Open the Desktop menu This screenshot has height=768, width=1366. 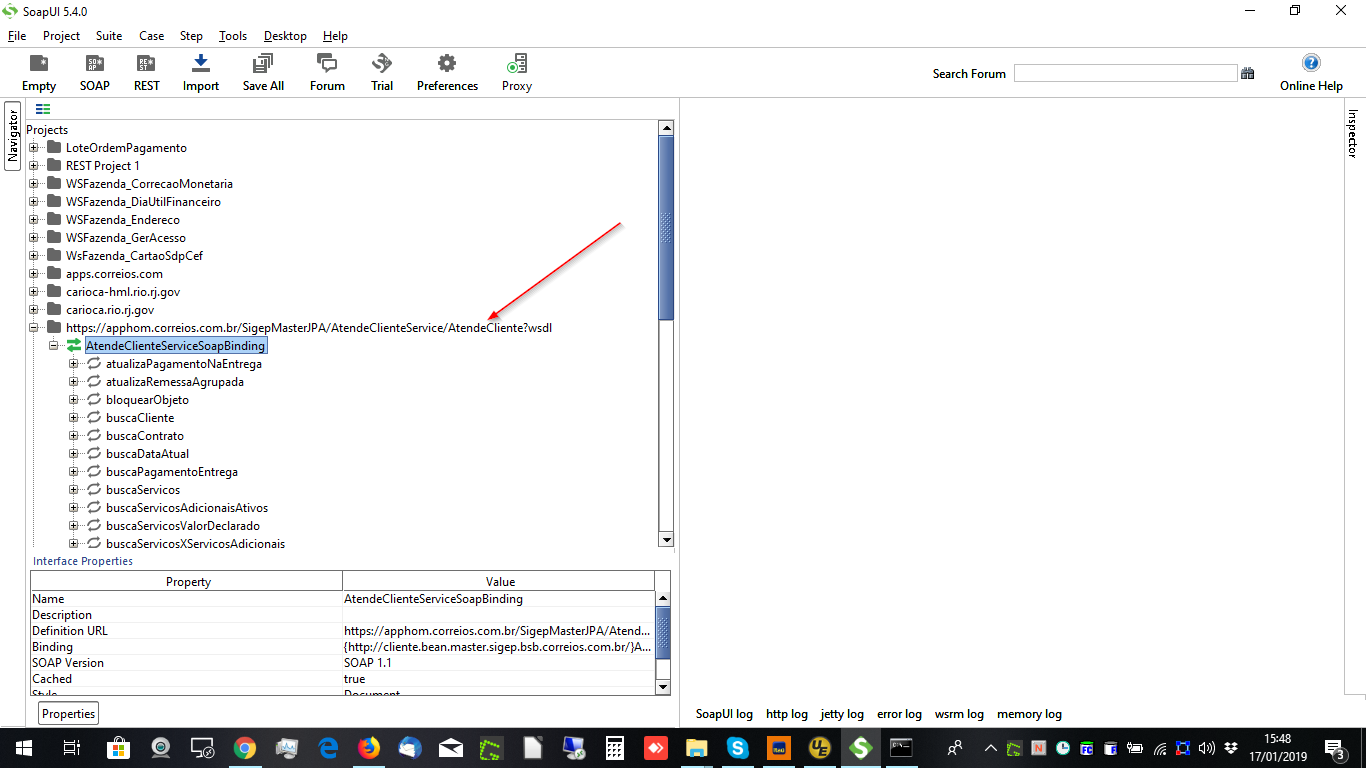click(285, 36)
